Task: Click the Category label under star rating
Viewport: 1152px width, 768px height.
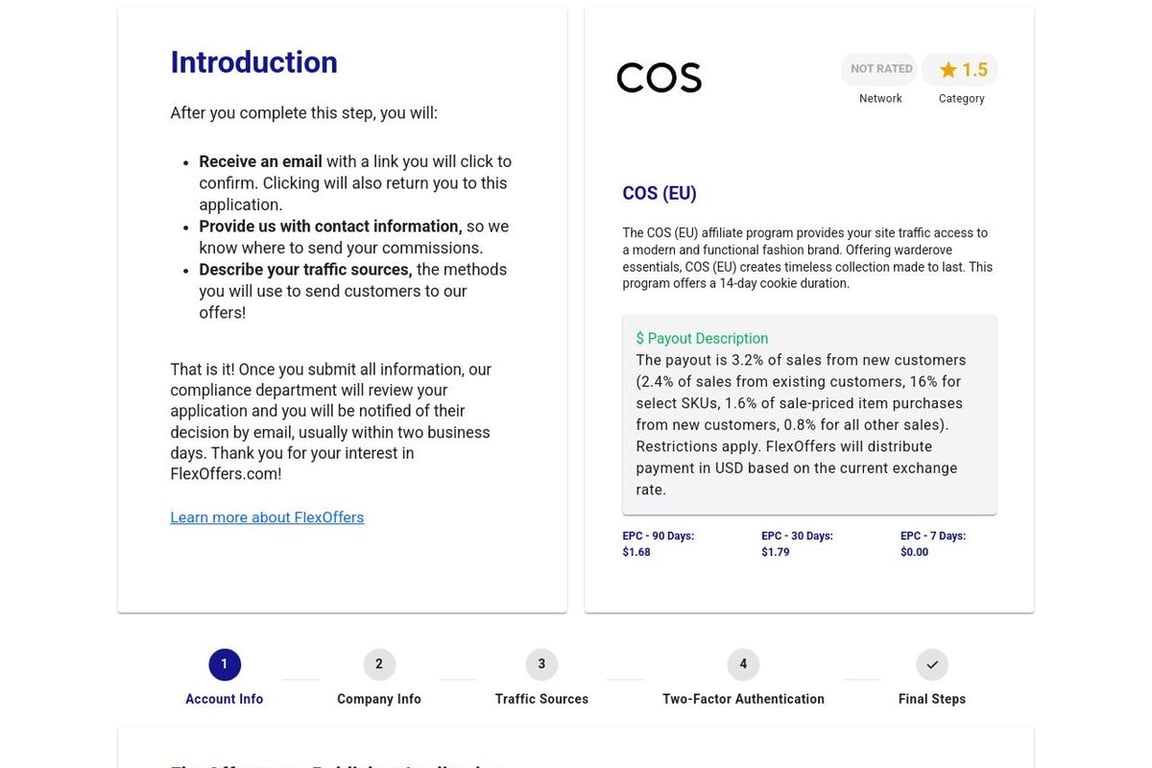Action: [x=961, y=98]
